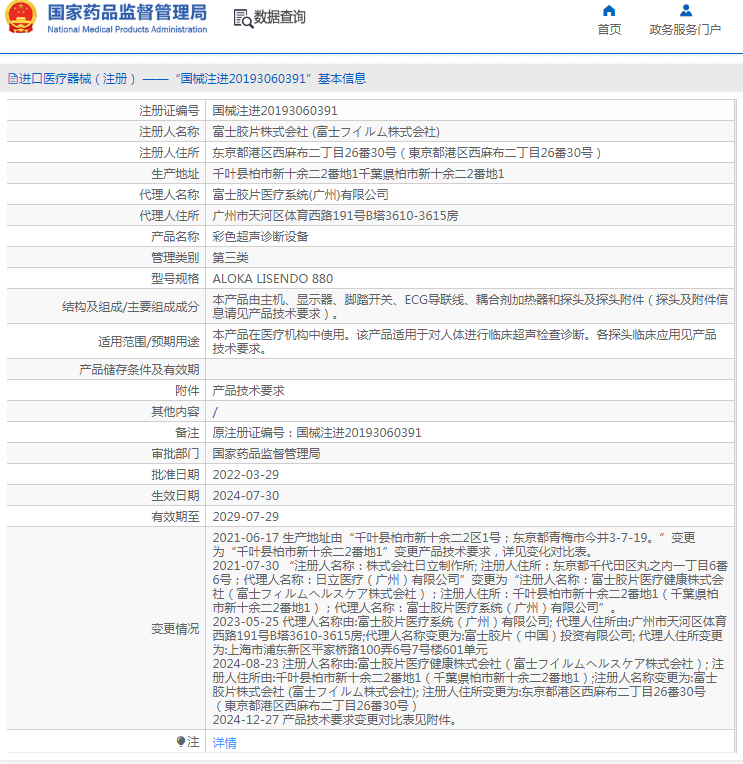Click attachment value 产品技术要求
Viewport: 743px width, 764px height.
pos(248,390)
